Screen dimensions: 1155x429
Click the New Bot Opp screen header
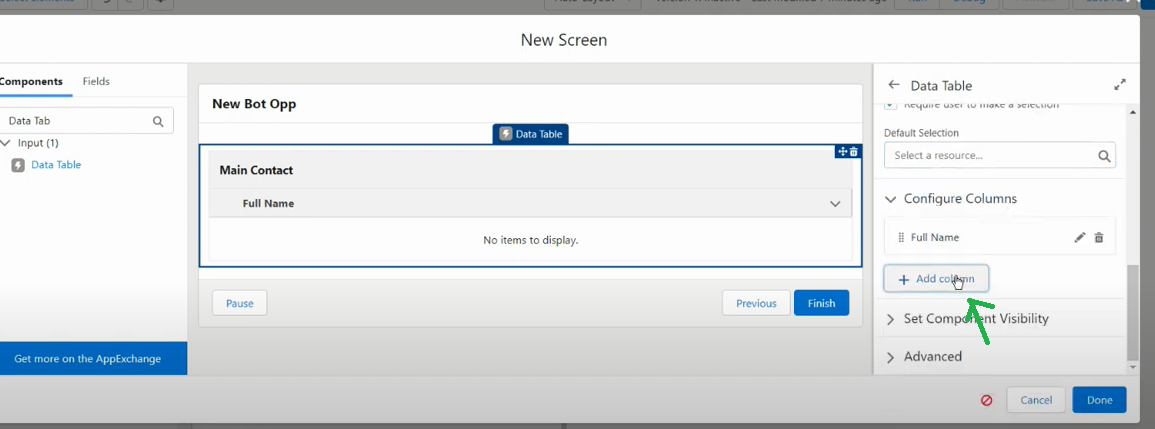coord(254,104)
